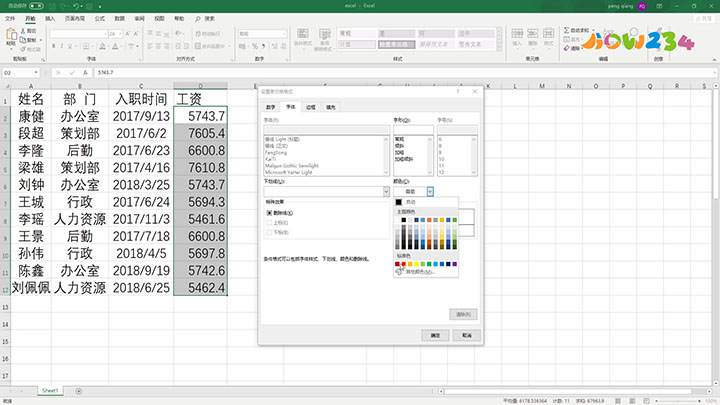Image resolution: width=720 pixels, height=405 pixels.
Task: Open the Paste options arrow below Paste
Action: [x=11, y=48]
